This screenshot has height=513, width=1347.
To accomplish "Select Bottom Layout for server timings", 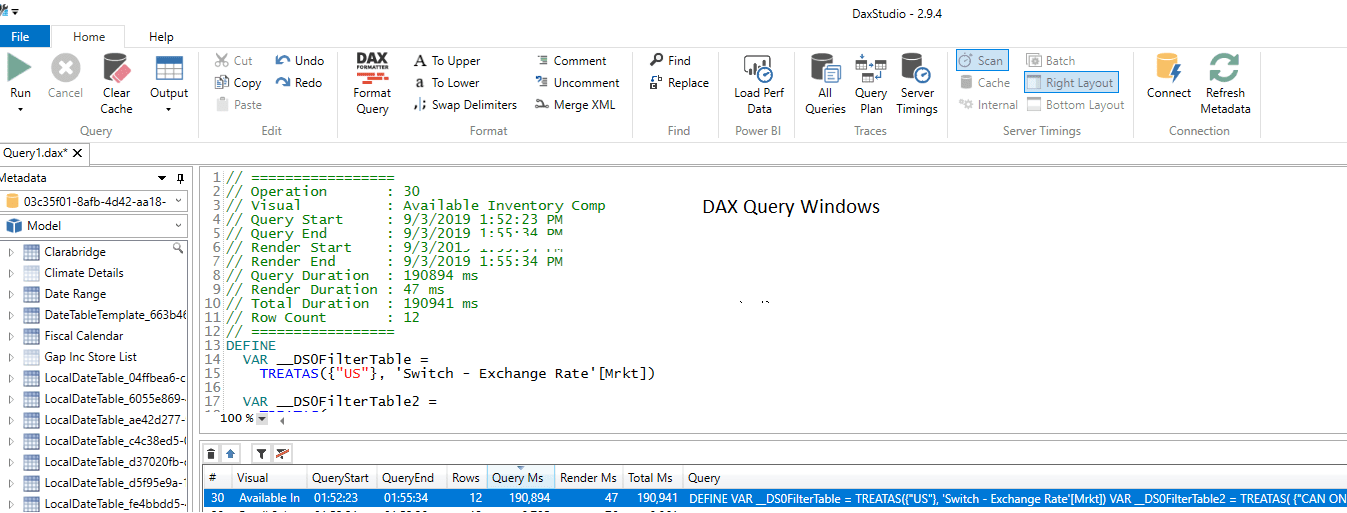I will [1075, 105].
